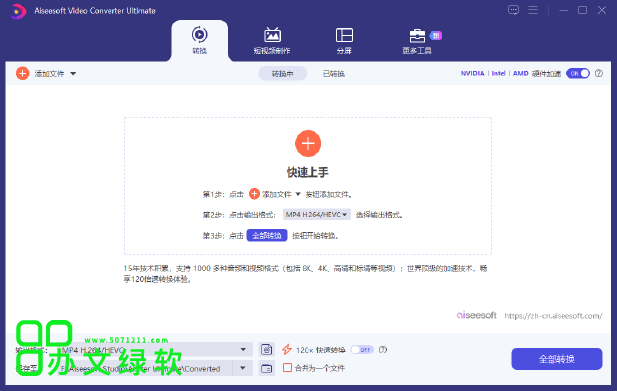The height and width of the screenshot is (391, 617).
Task: Open the aiseesoft website URL link
Action: pyautogui.click(x=553, y=316)
